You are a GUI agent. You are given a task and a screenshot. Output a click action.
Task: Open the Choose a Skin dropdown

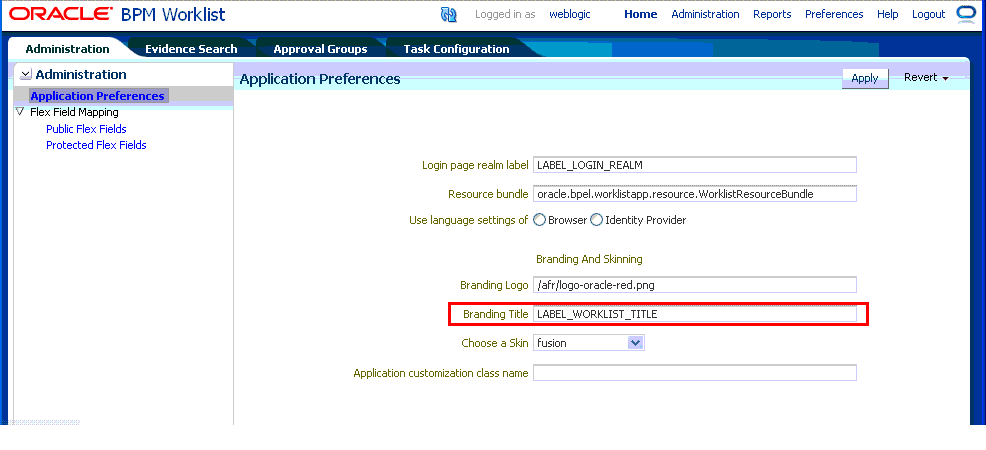635,343
